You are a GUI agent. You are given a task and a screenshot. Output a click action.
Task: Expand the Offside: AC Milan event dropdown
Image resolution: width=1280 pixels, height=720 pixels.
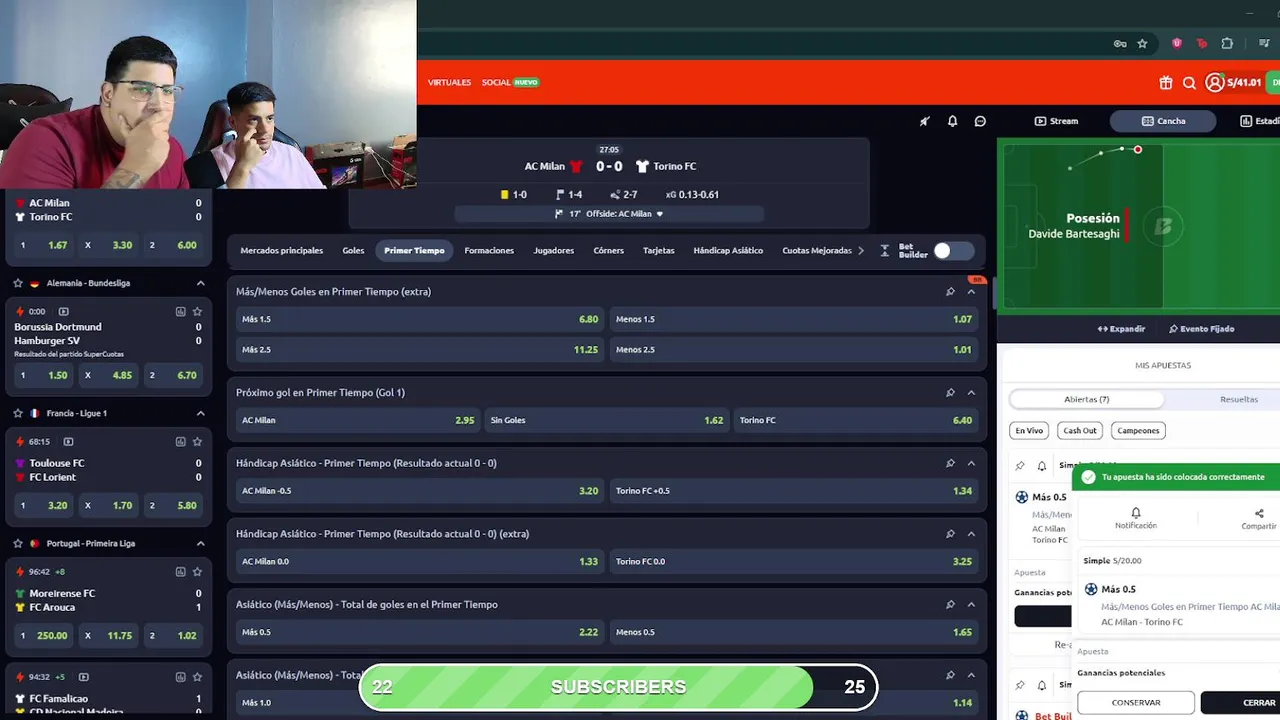click(609, 214)
